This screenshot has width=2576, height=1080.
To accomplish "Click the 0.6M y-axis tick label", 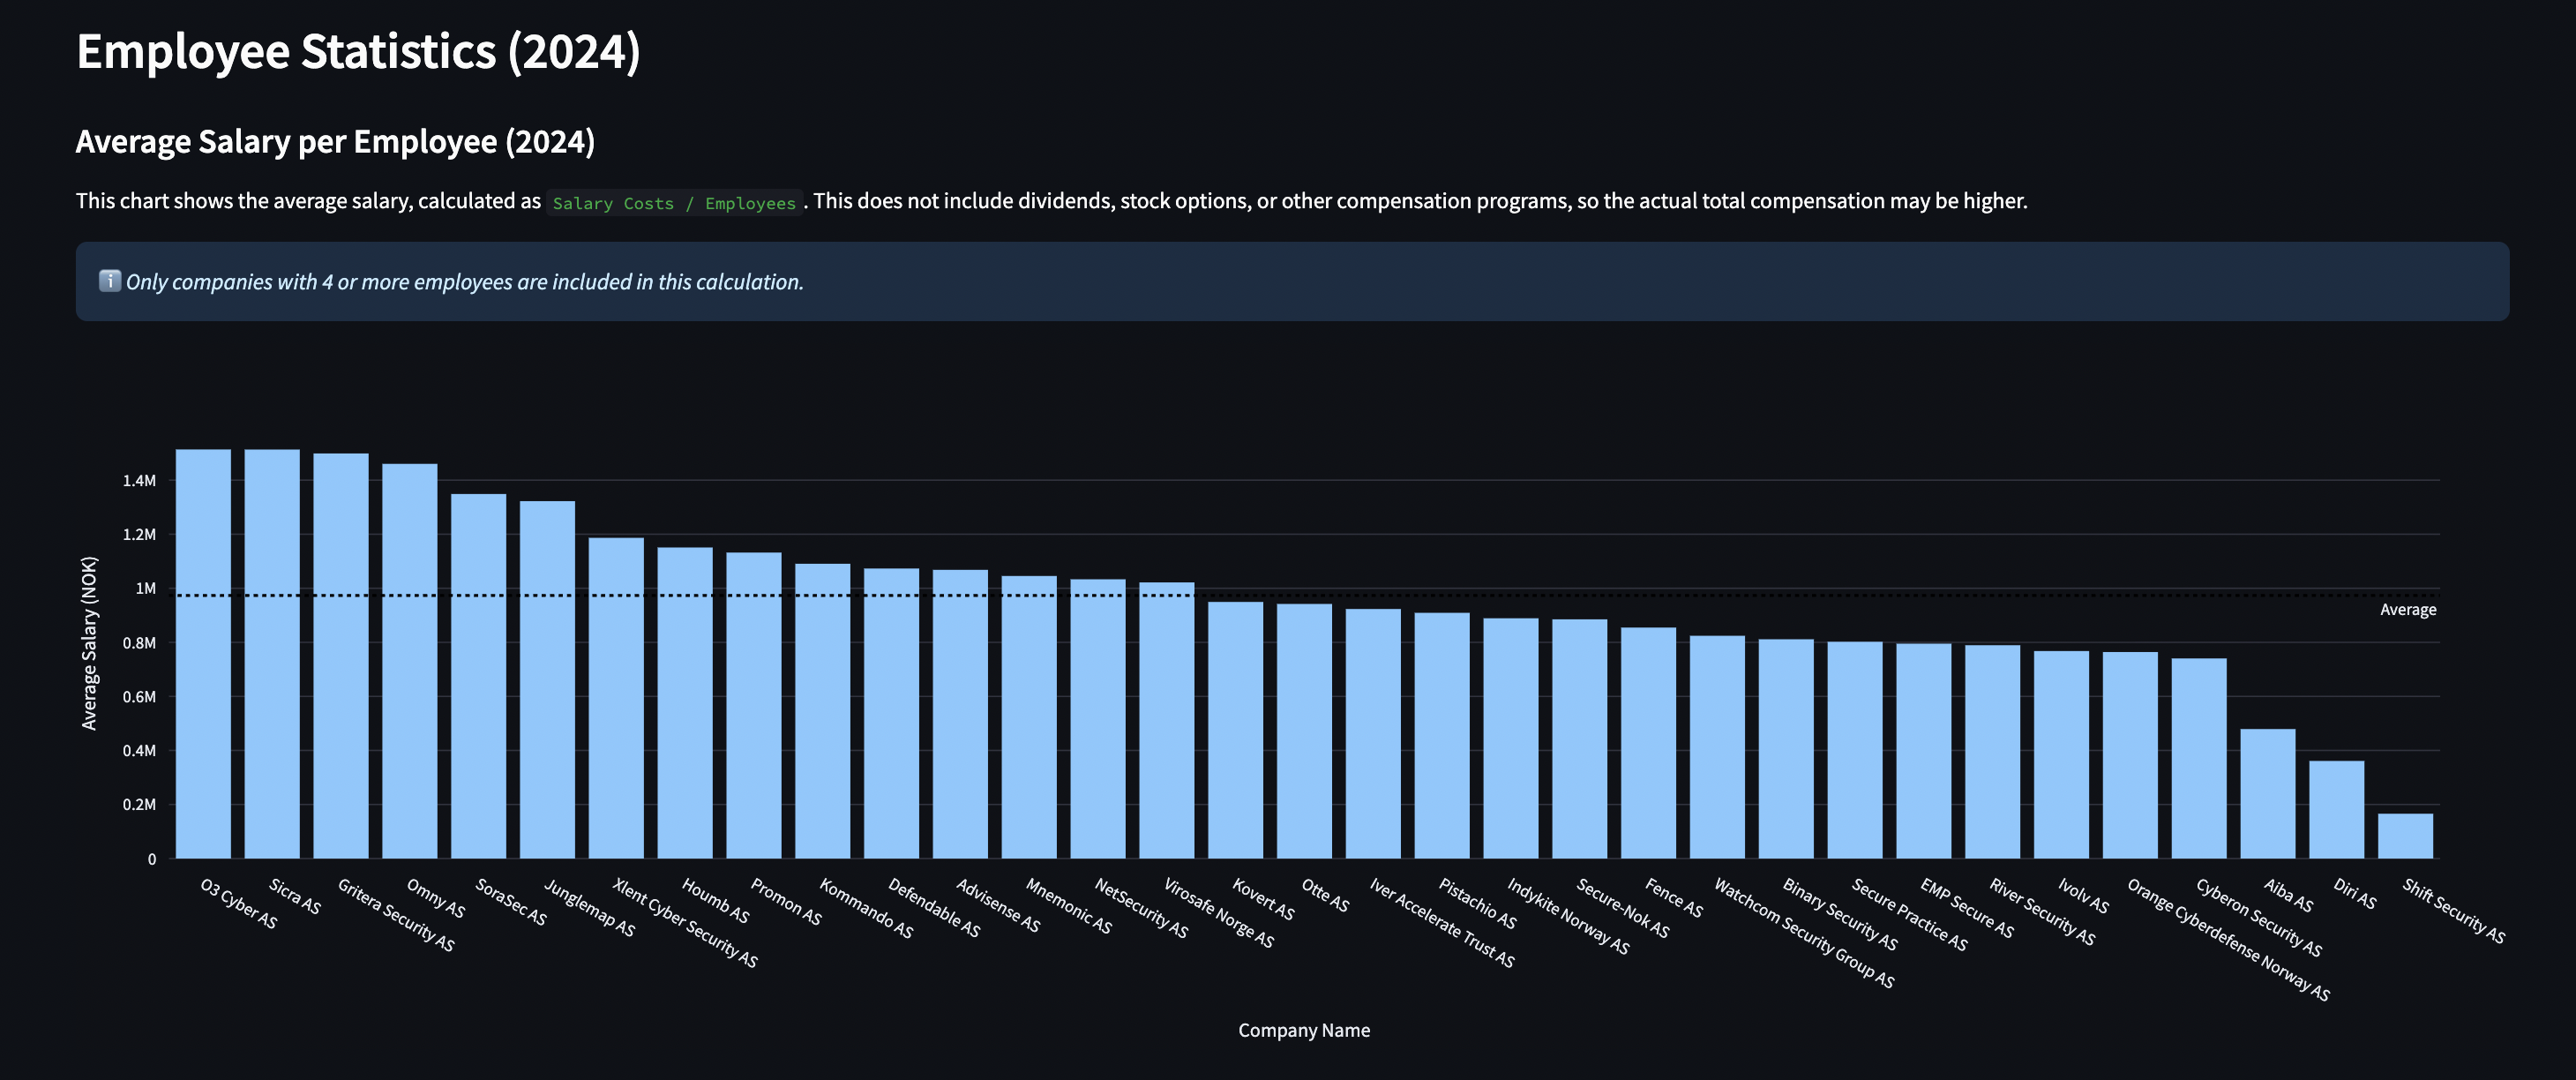I will click(139, 697).
